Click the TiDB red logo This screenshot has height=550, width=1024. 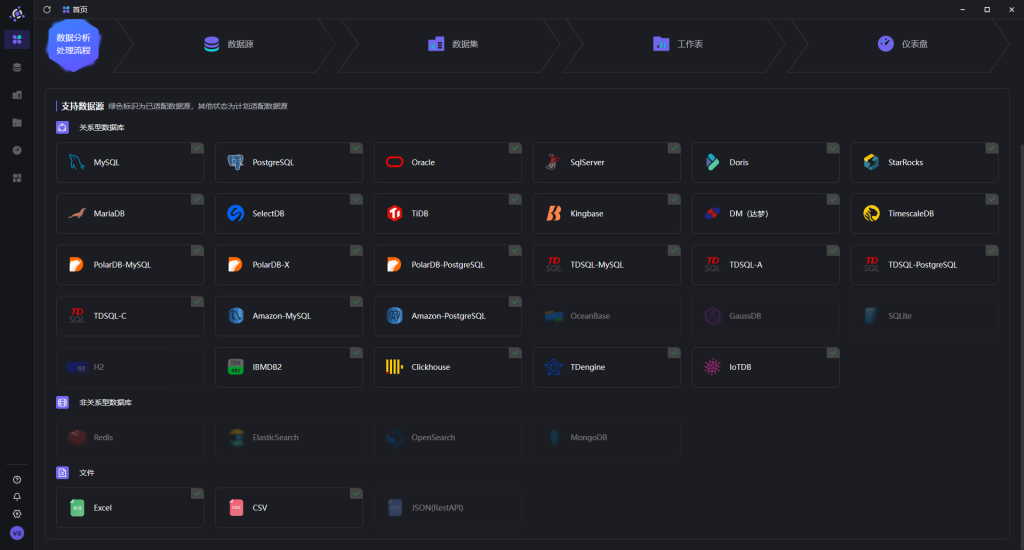[394, 213]
